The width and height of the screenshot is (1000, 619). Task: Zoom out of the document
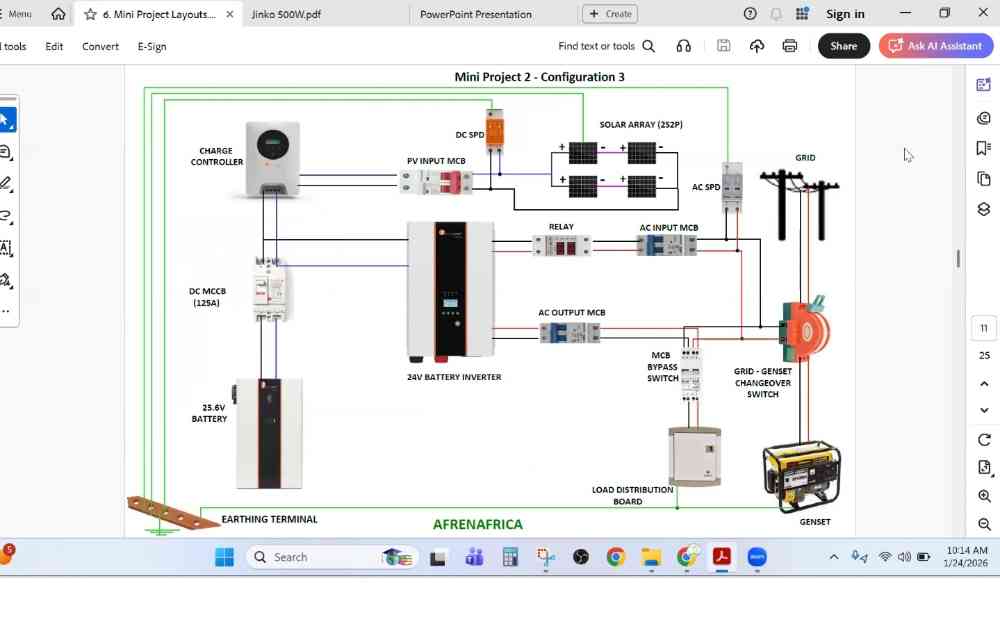(x=984, y=524)
